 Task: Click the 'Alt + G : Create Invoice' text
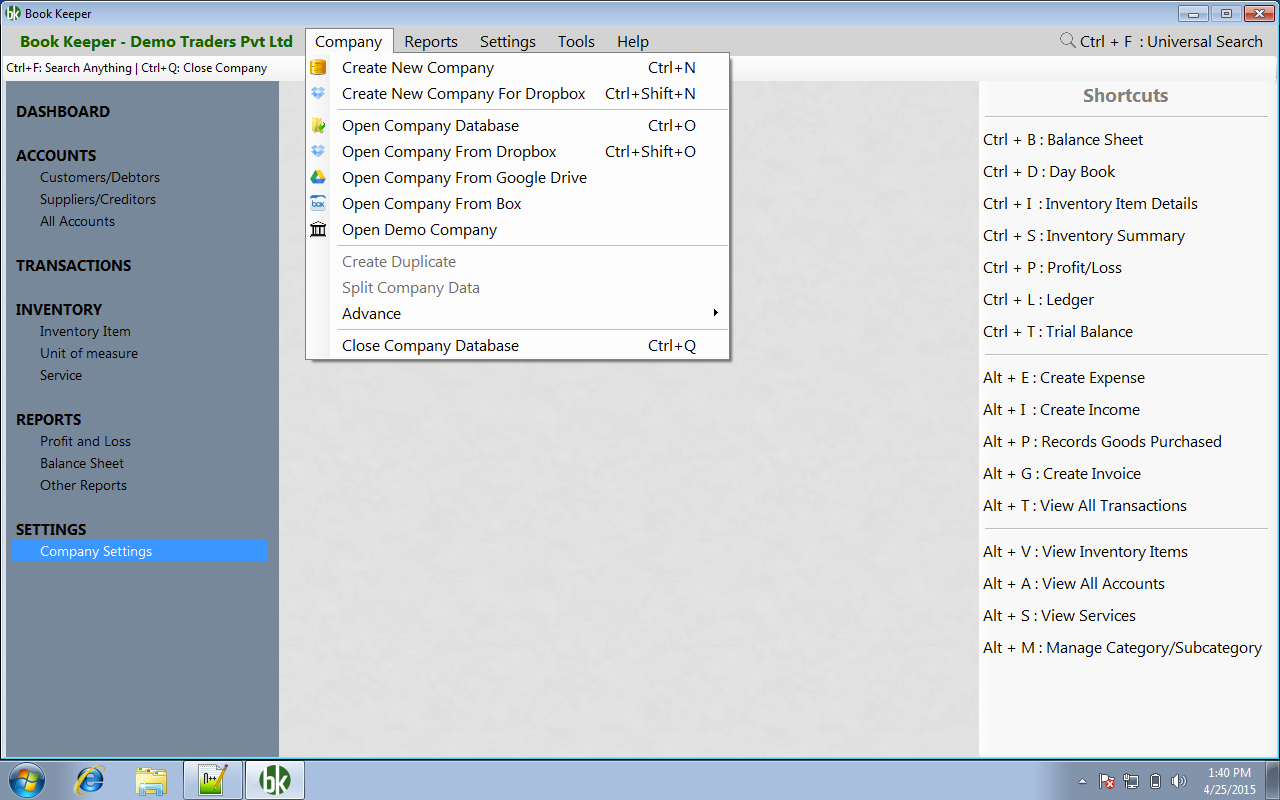[x=1062, y=474]
